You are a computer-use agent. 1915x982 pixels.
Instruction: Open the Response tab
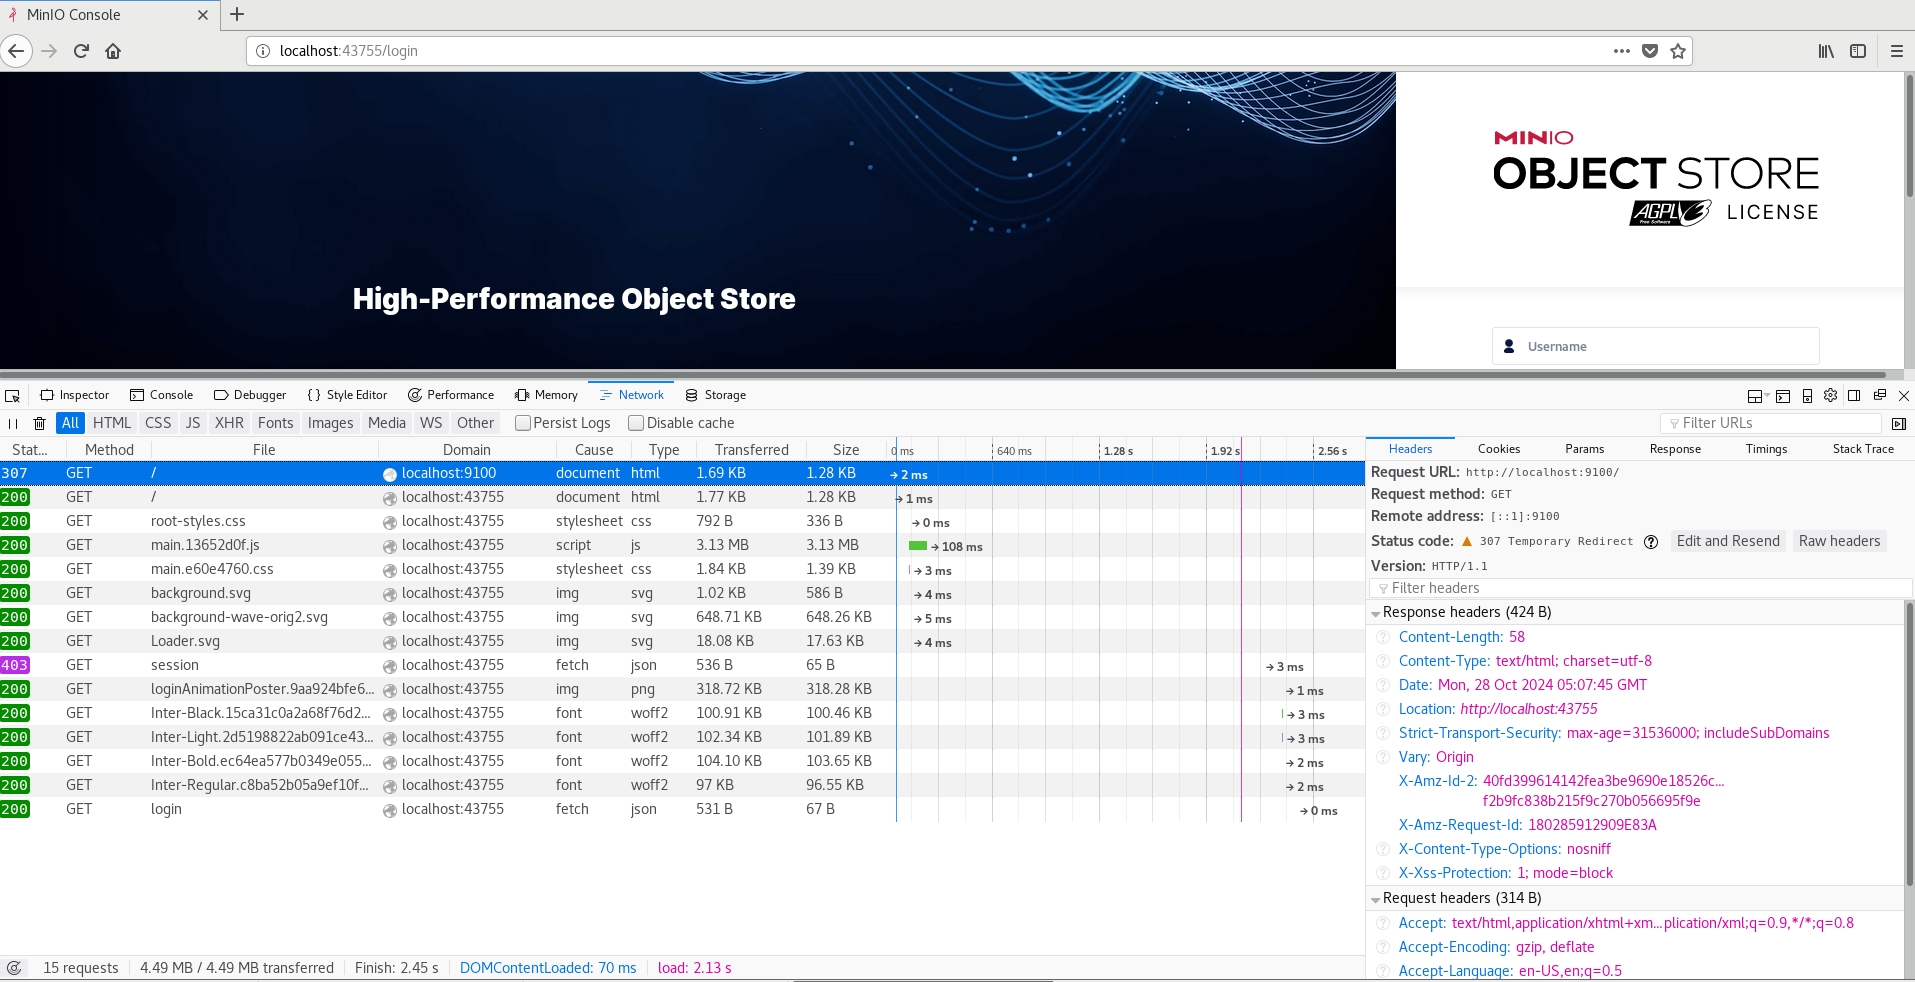pyautogui.click(x=1675, y=449)
